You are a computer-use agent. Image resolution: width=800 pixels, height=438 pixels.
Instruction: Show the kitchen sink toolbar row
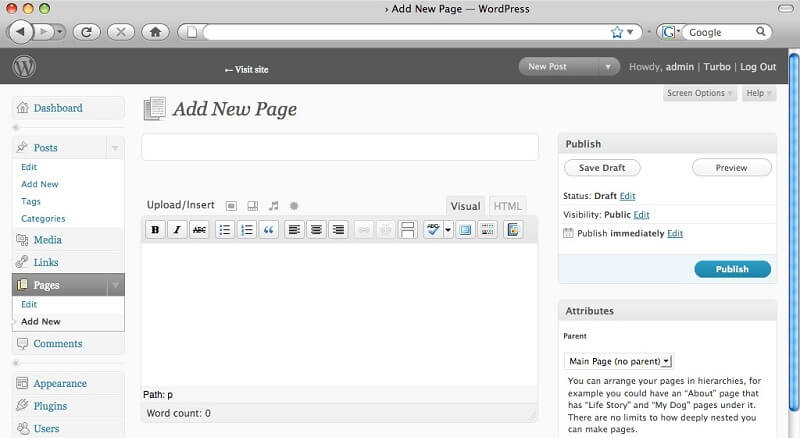click(x=487, y=230)
